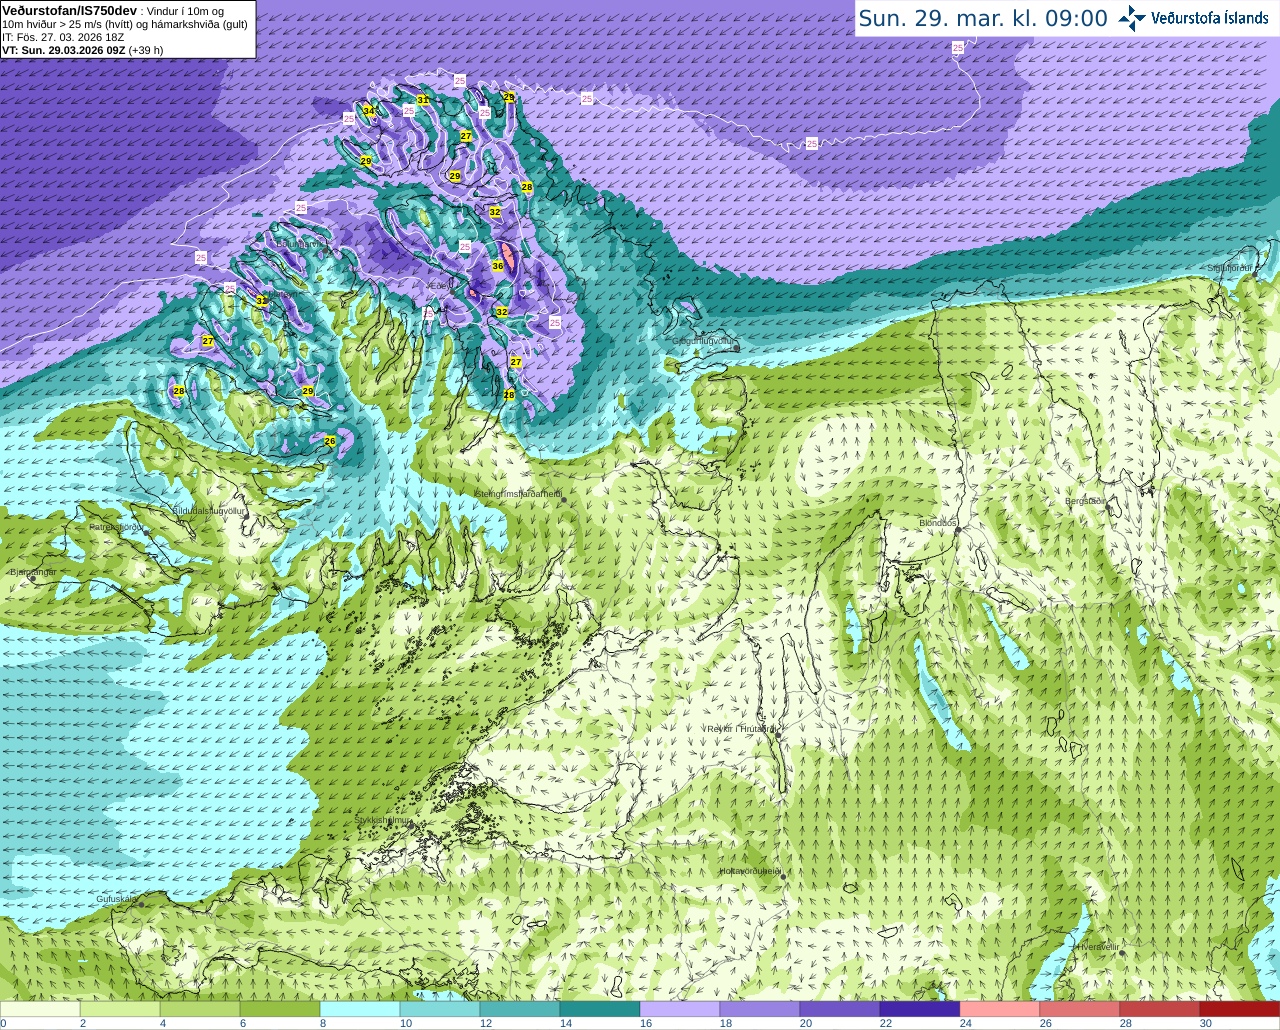Select the Blönduós station dot

coord(958,531)
